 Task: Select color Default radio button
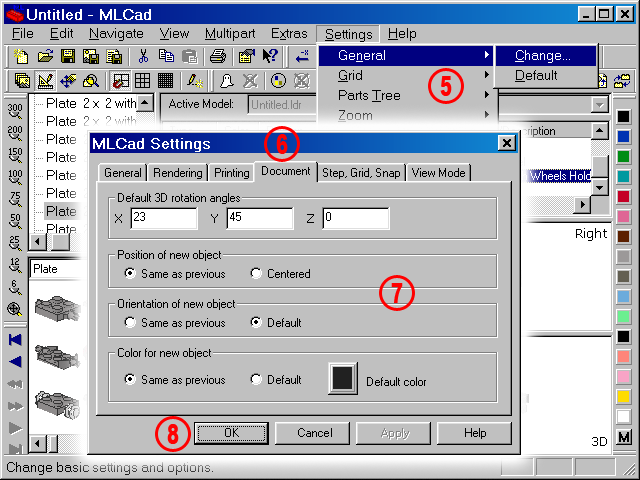[256, 379]
